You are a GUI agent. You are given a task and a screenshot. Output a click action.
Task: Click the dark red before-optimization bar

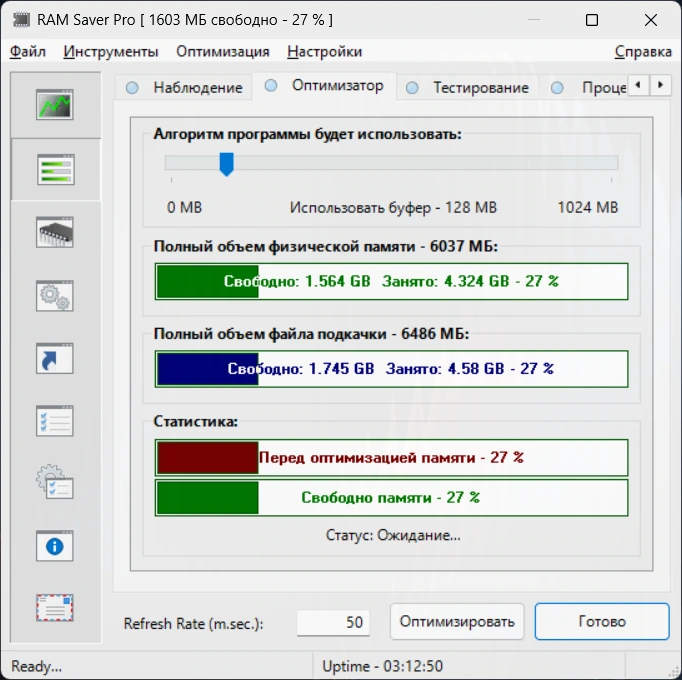(391, 458)
